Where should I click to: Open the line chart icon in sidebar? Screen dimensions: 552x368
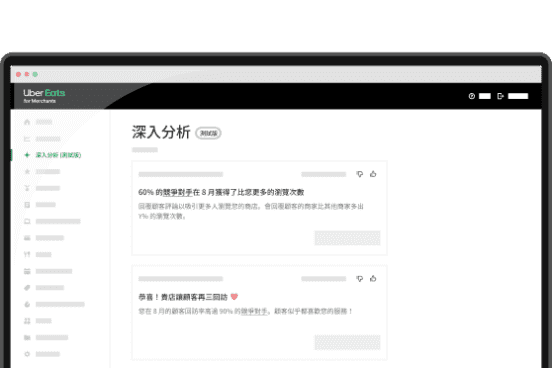tap(27, 139)
